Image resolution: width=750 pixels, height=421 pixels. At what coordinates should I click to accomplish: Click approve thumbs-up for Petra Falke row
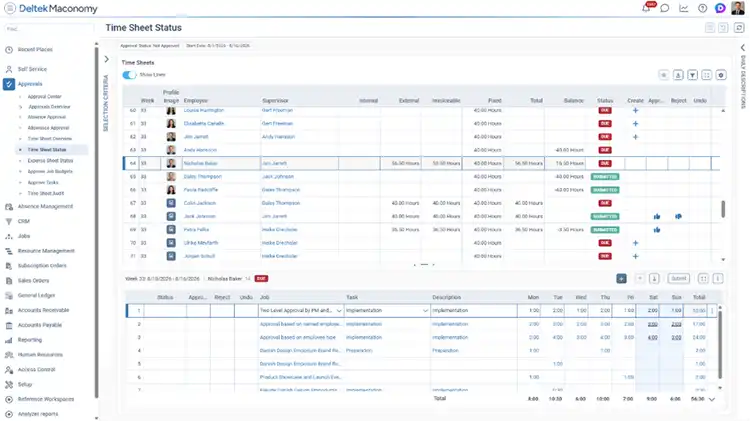[x=657, y=230]
